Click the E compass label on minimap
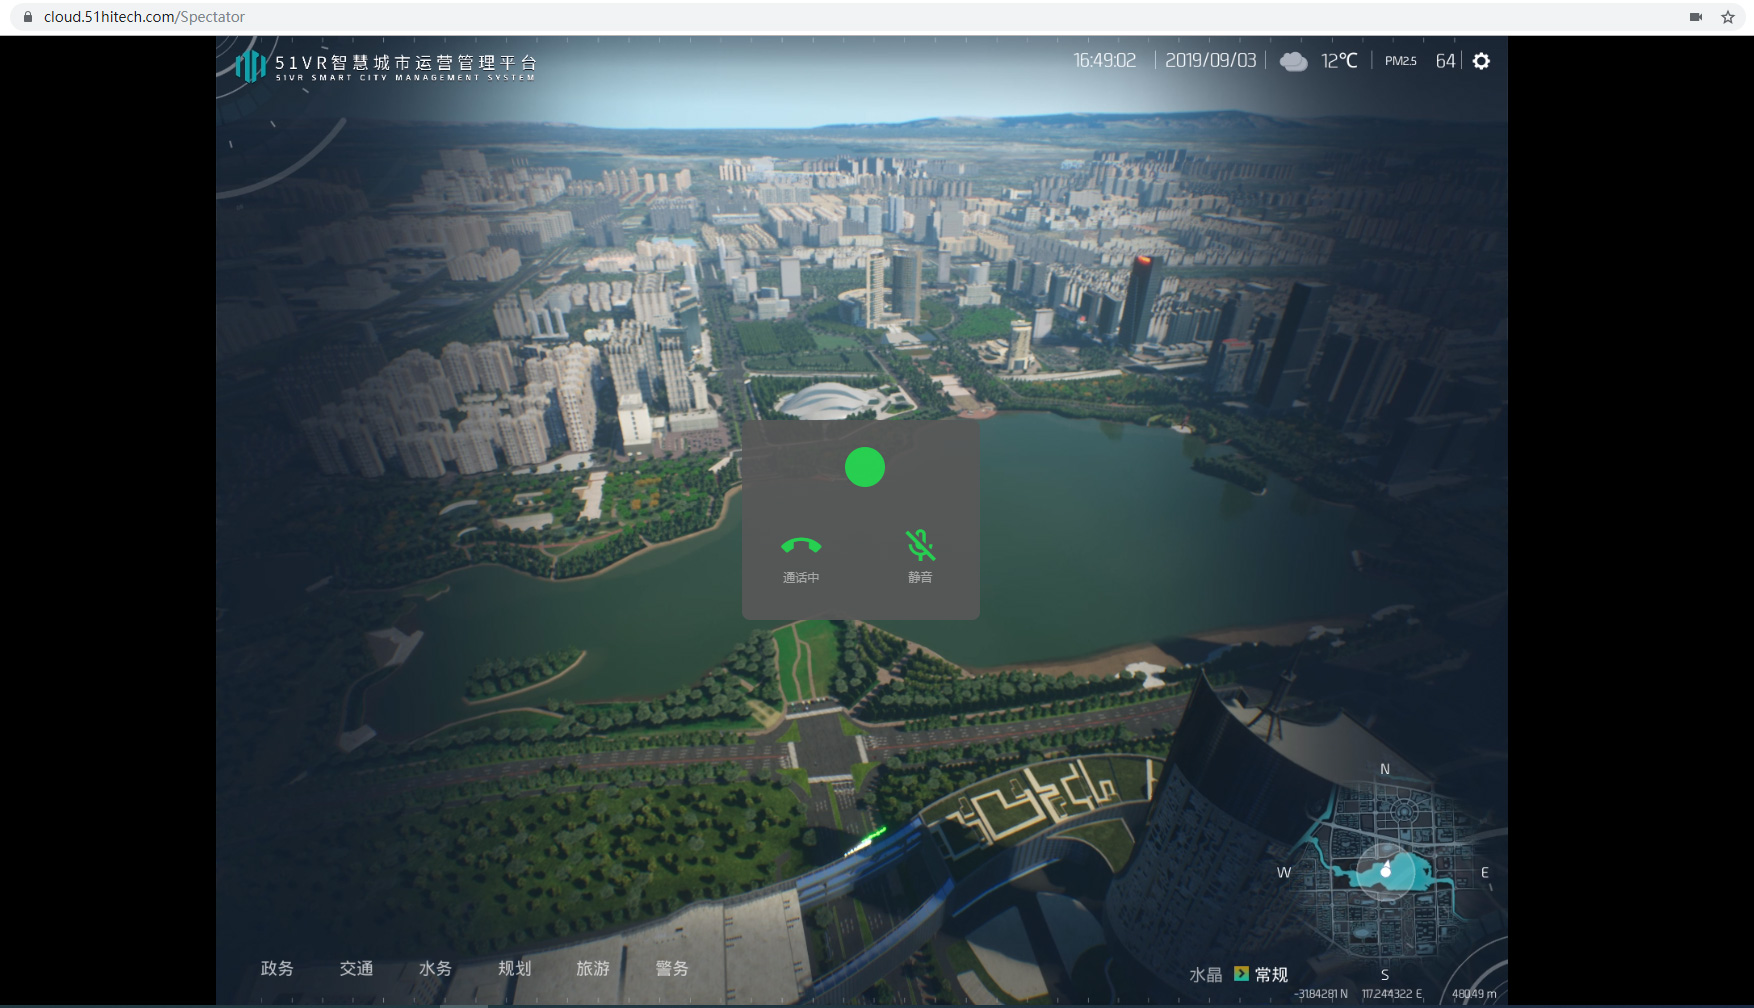Viewport: 1754px width, 1008px height. [x=1485, y=873]
